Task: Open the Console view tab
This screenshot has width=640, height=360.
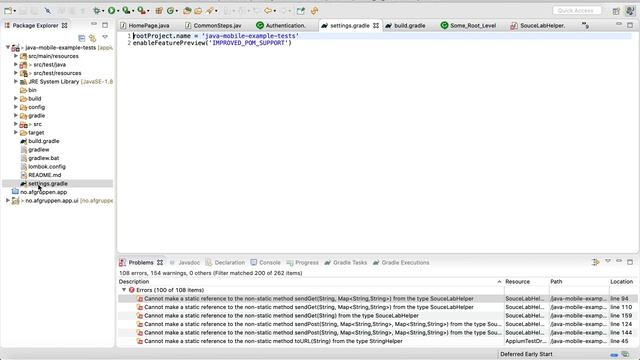Action: click(x=266, y=262)
